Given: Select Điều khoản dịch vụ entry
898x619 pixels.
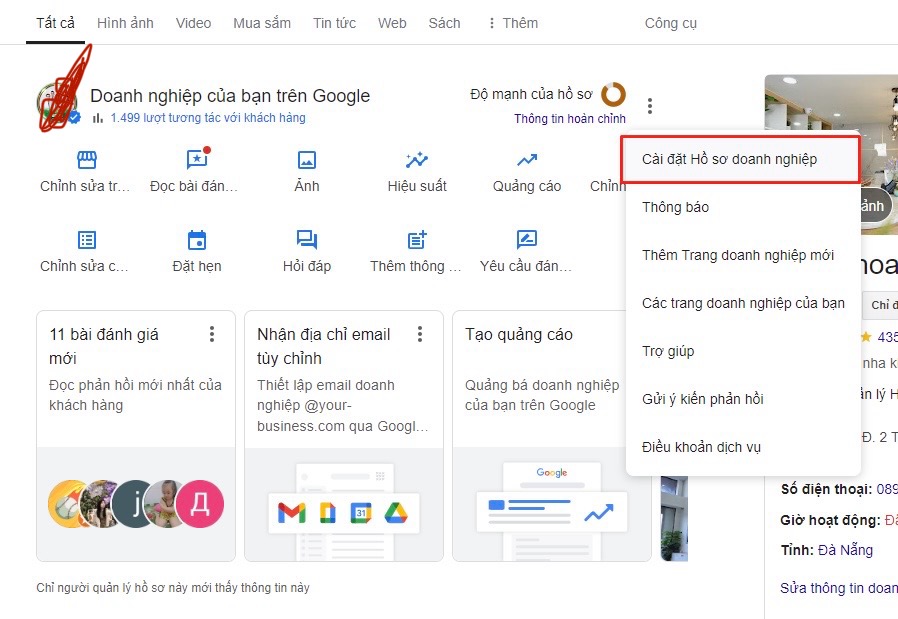Looking at the screenshot, I should pyautogui.click(x=743, y=447).
